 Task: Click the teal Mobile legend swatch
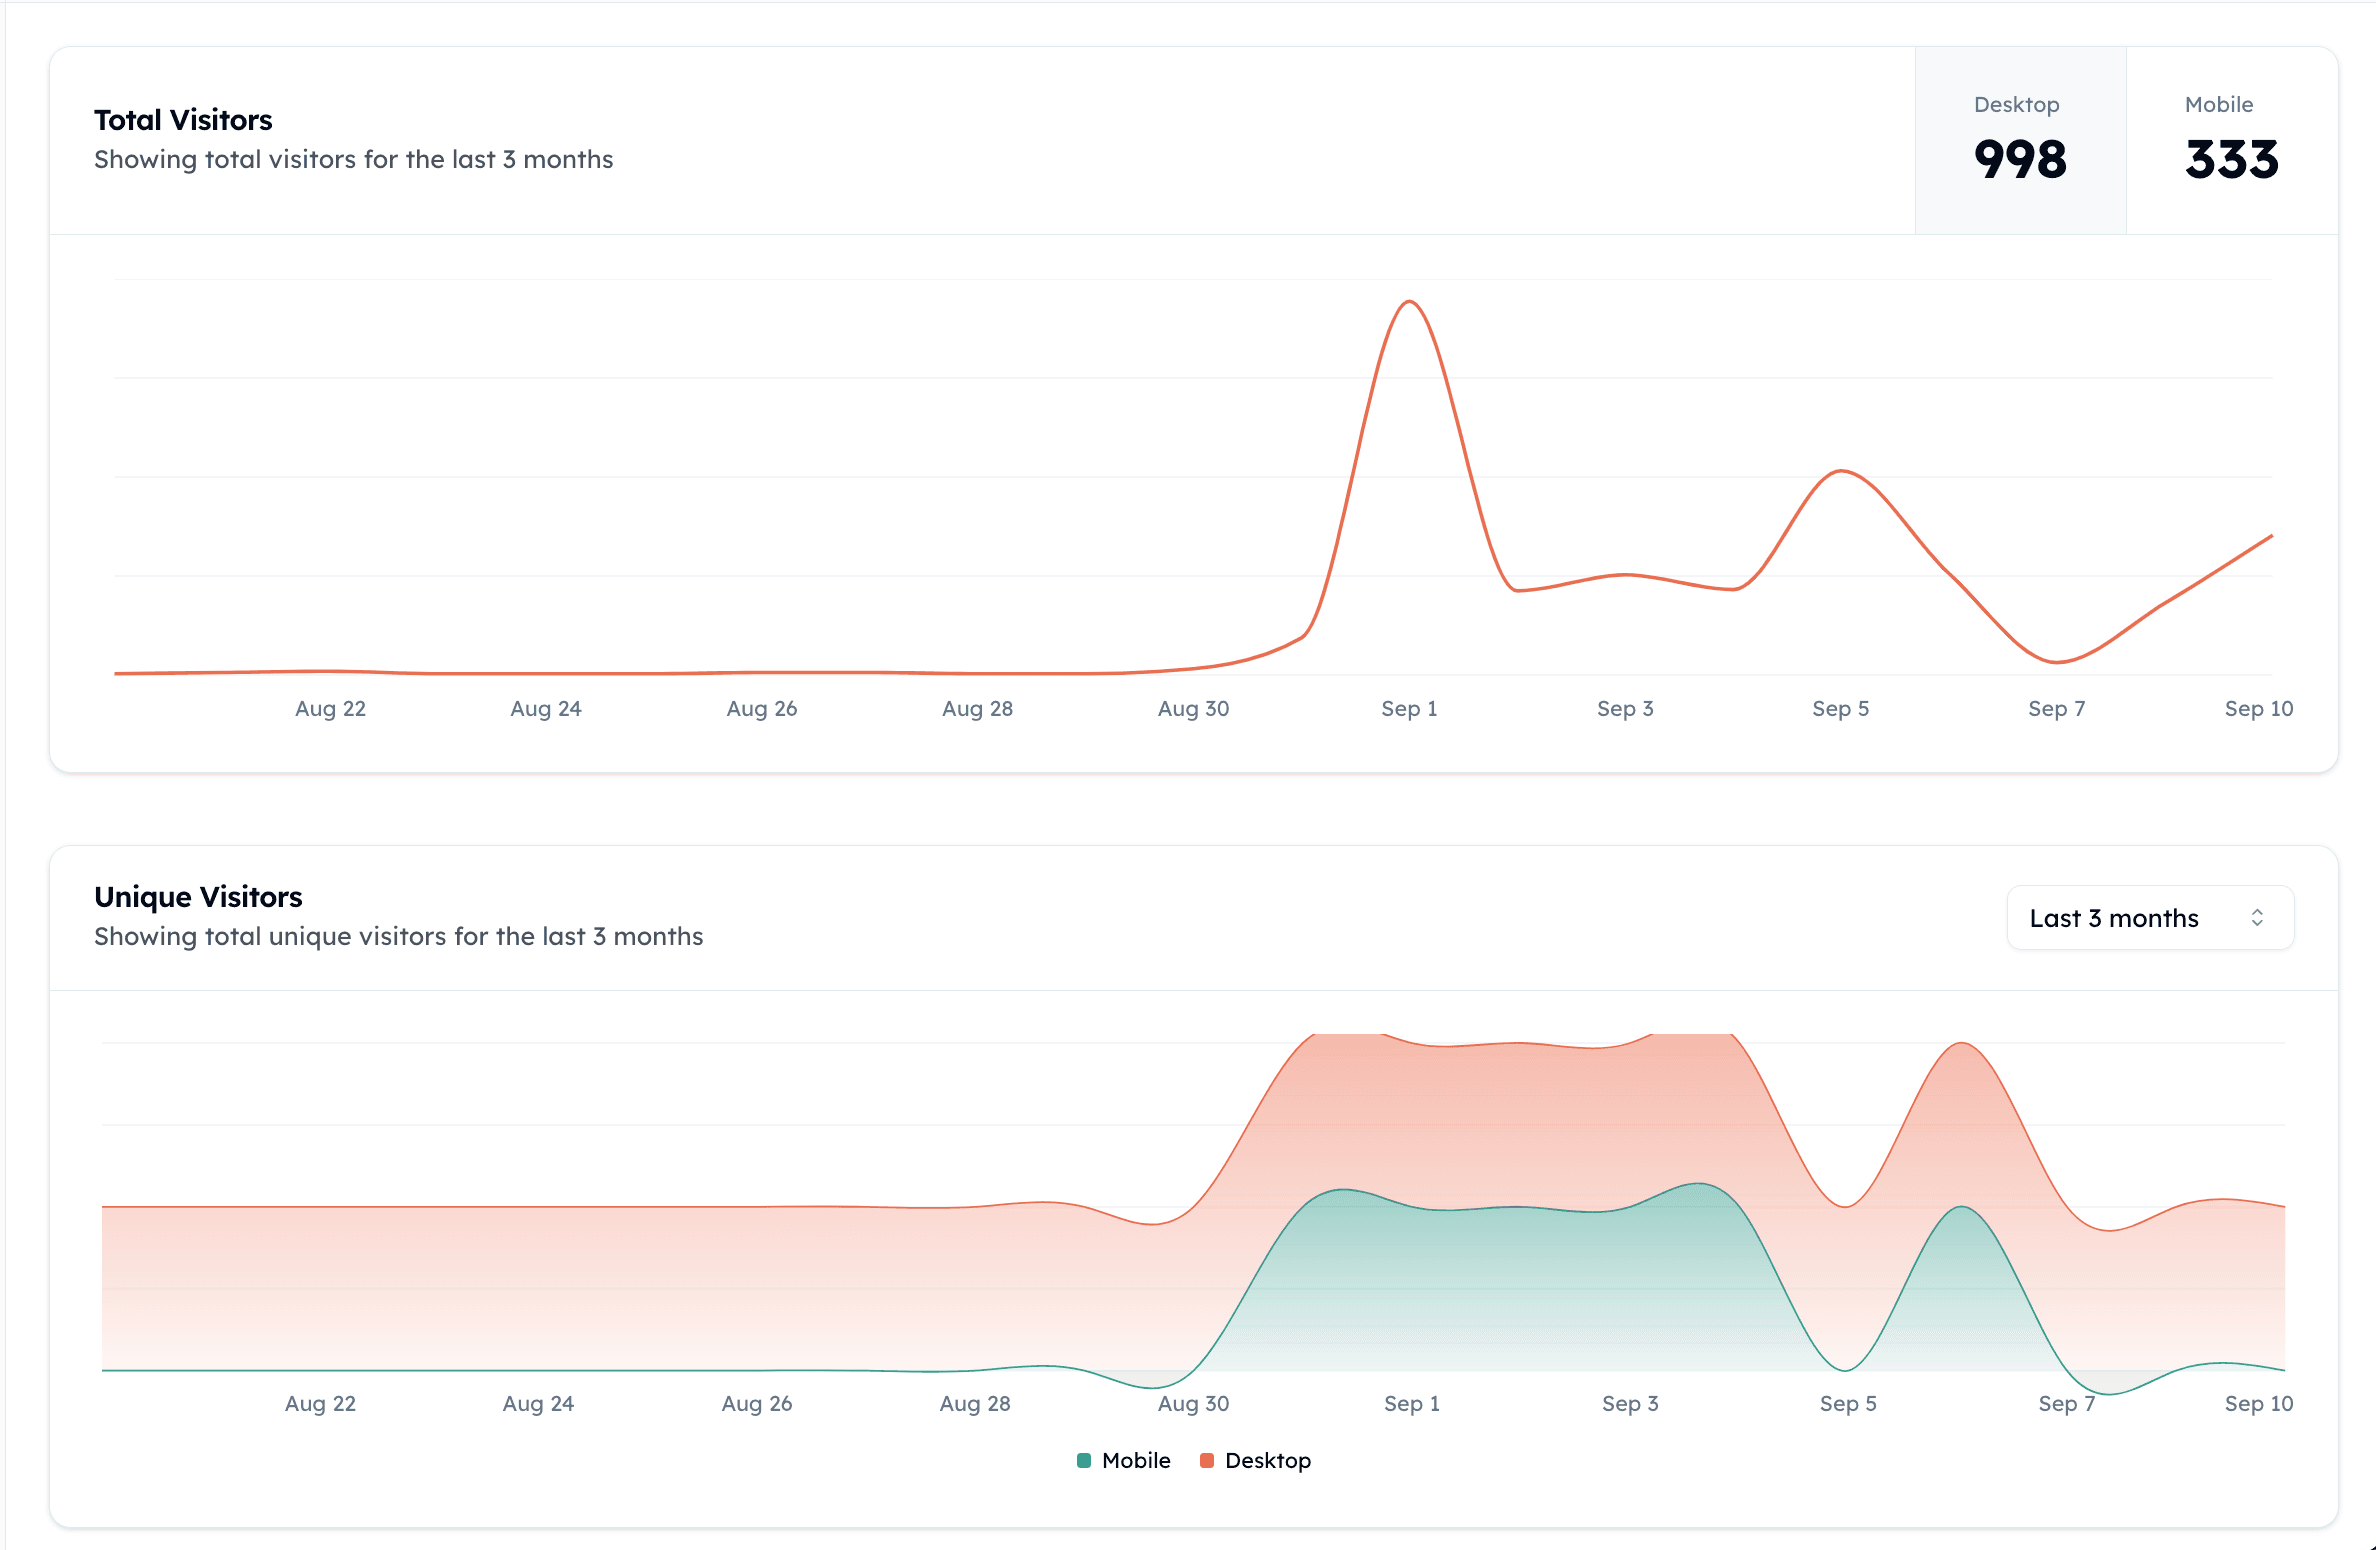pyautogui.click(x=1084, y=1460)
